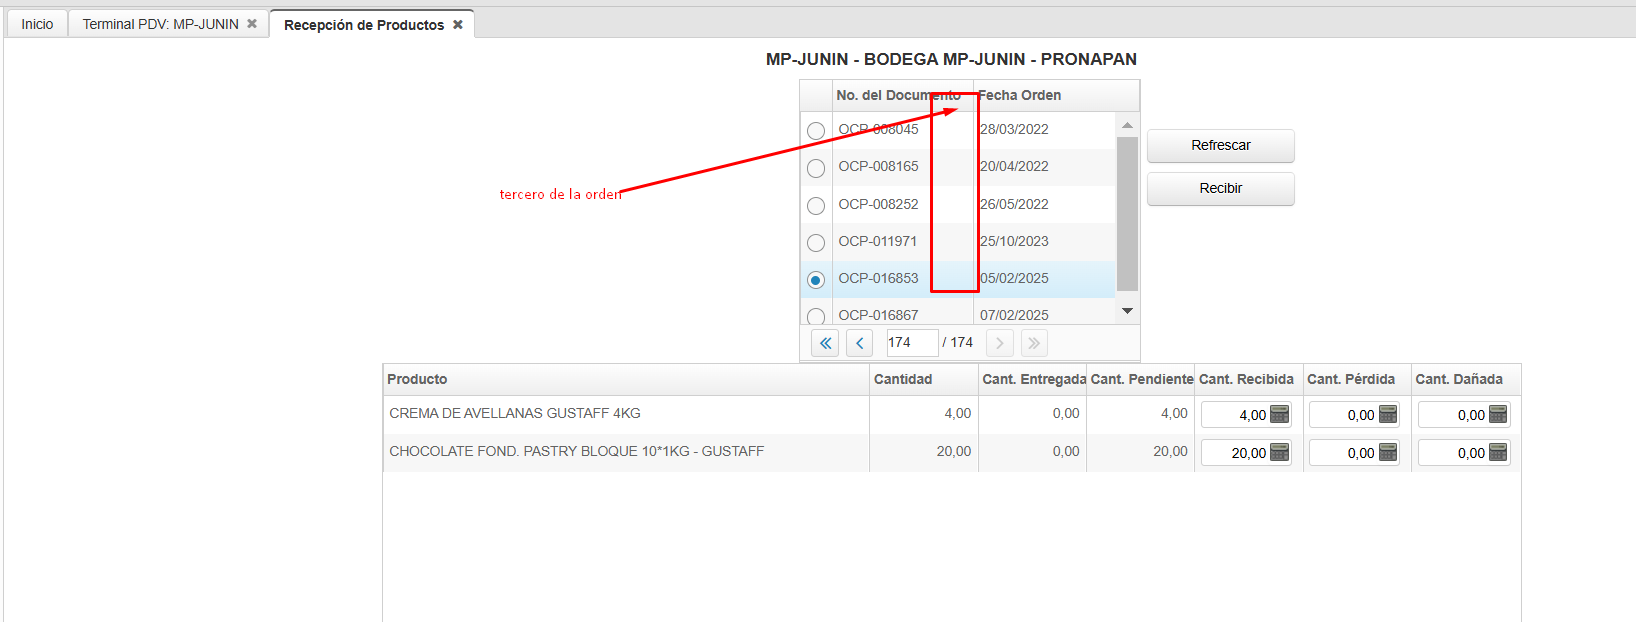Open calculator for CHOCOLATE FOND. Cant. Recibida
1636x622 pixels.
pos(1279,453)
